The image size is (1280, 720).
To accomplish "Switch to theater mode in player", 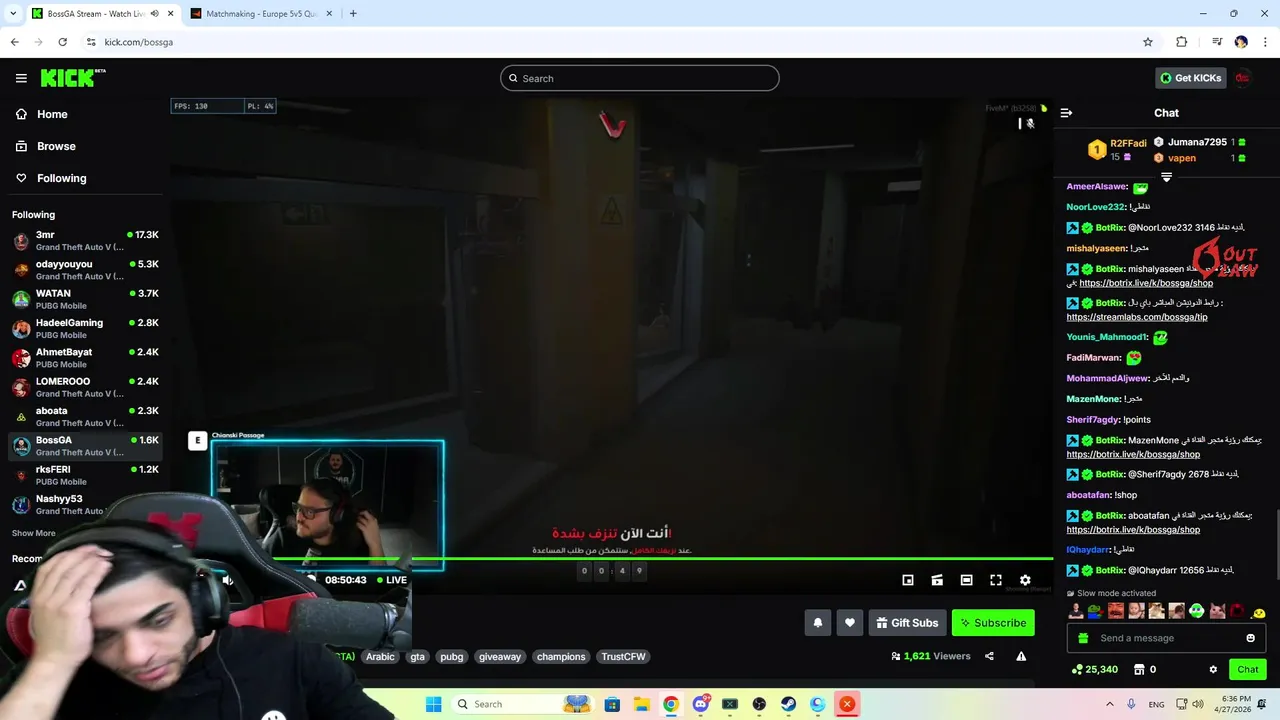I will [x=966, y=580].
